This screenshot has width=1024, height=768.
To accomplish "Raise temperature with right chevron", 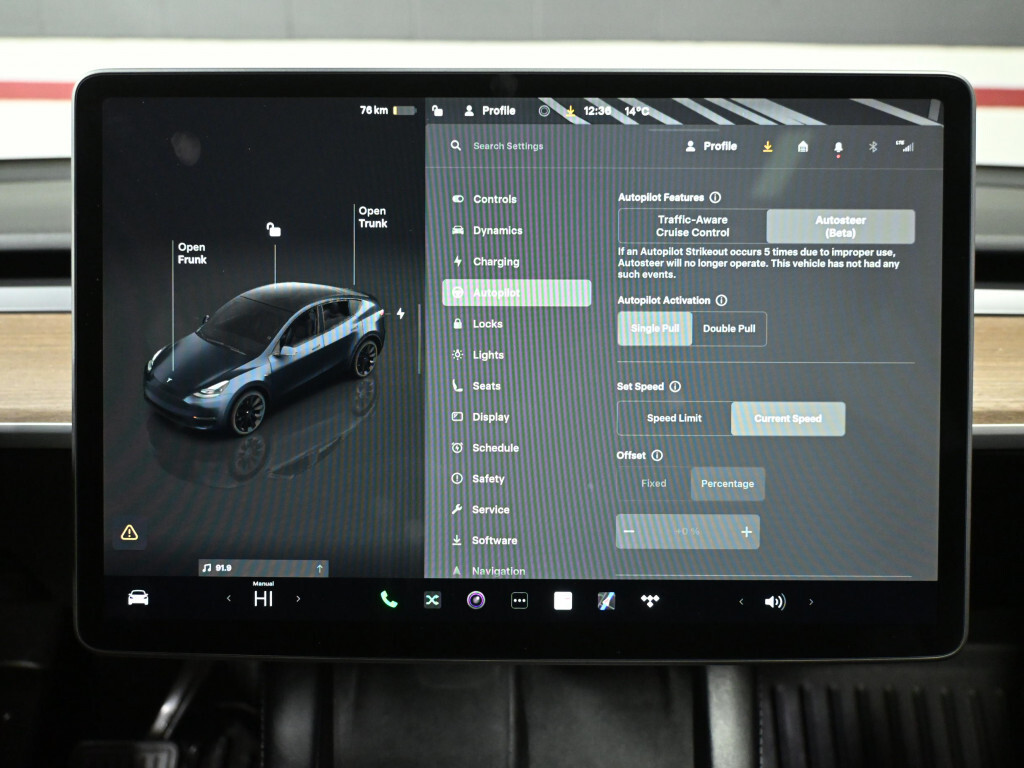I will click(298, 599).
